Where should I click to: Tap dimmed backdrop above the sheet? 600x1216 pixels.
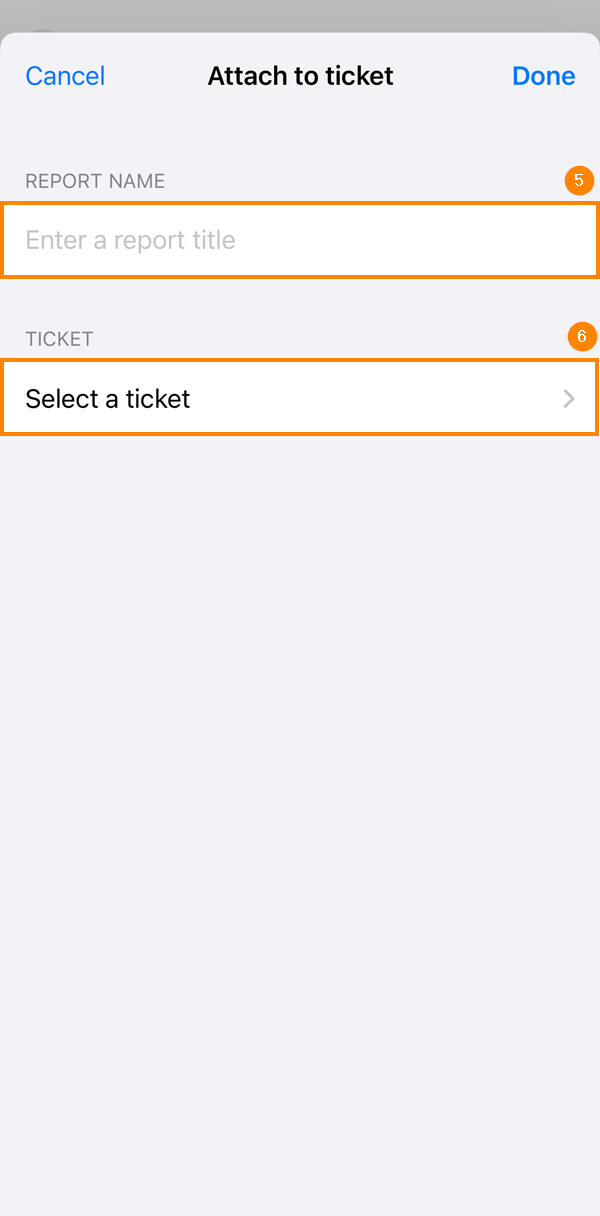(x=300, y=14)
